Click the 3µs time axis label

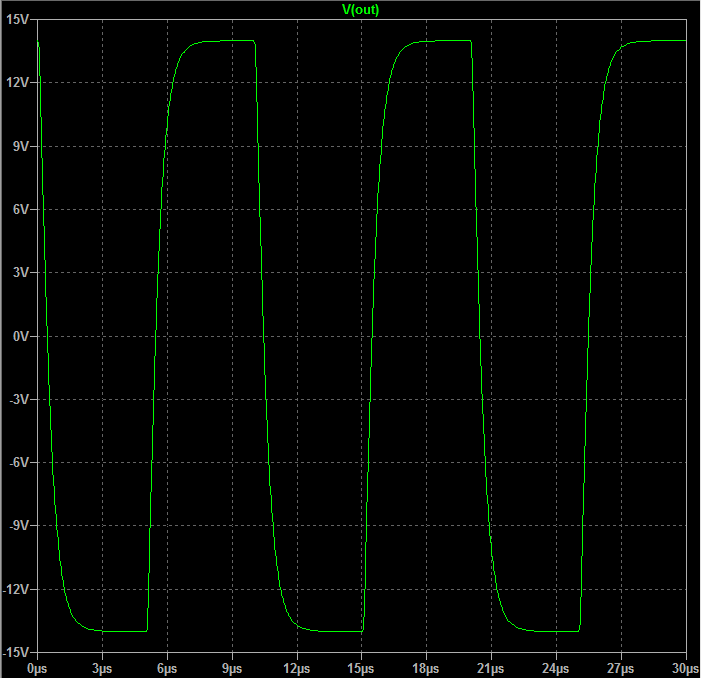click(x=102, y=669)
